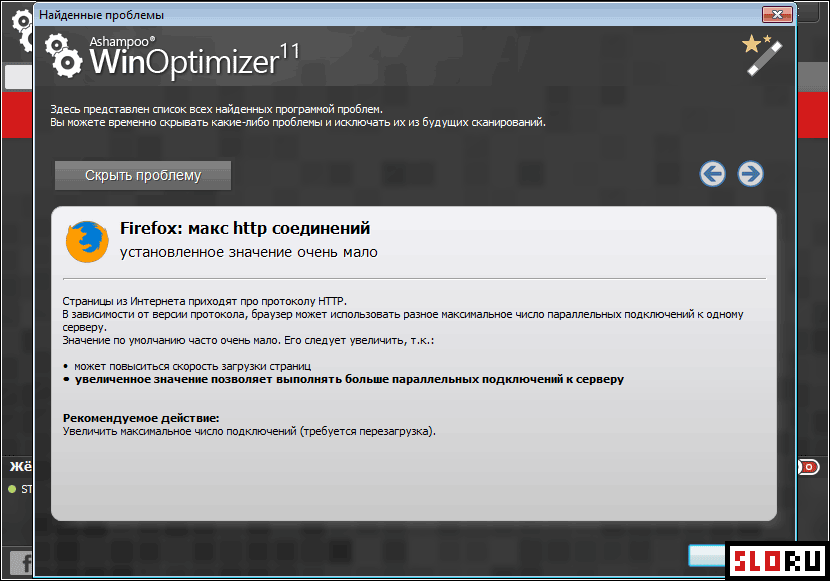Click the WinOptimizer gears logo
The width and height of the screenshot is (830, 581).
pyautogui.click(x=63, y=56)
